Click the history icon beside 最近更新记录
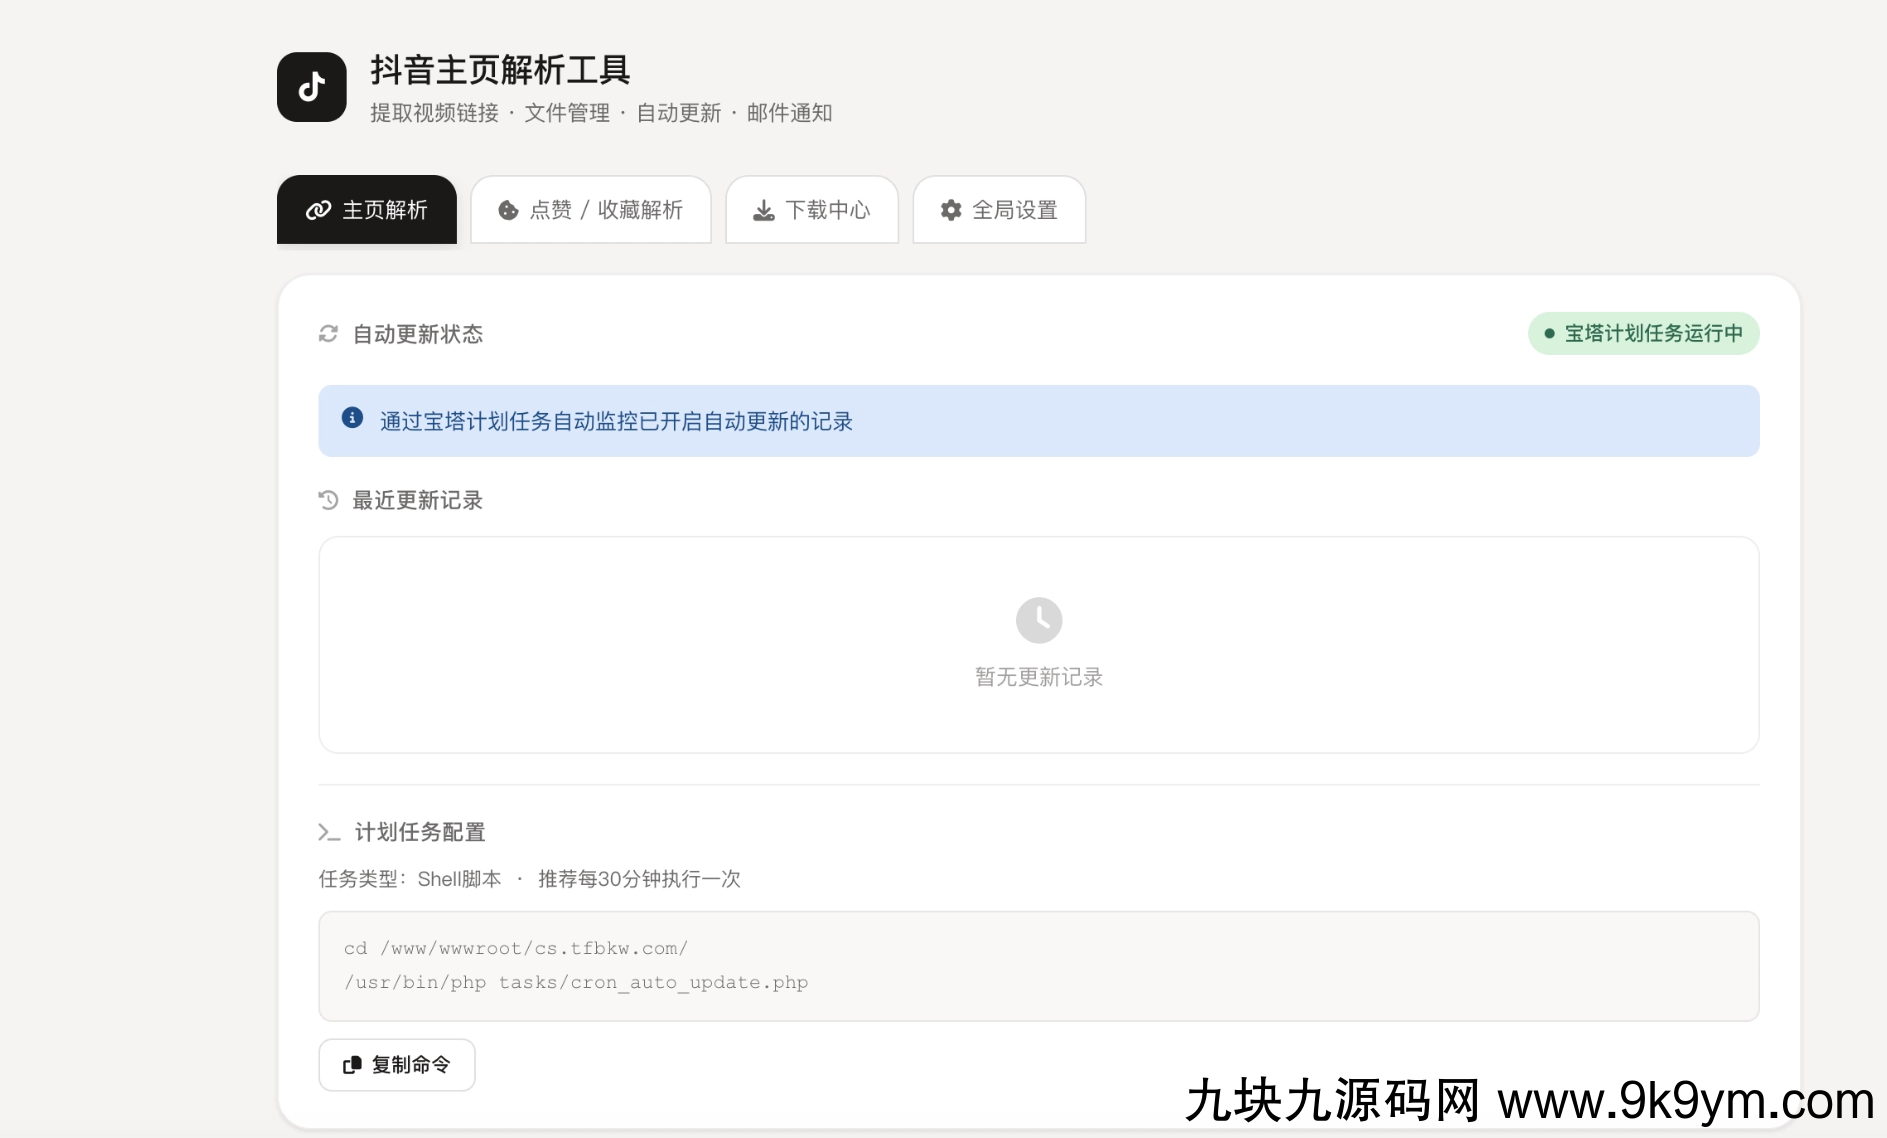 coord(328,500)
